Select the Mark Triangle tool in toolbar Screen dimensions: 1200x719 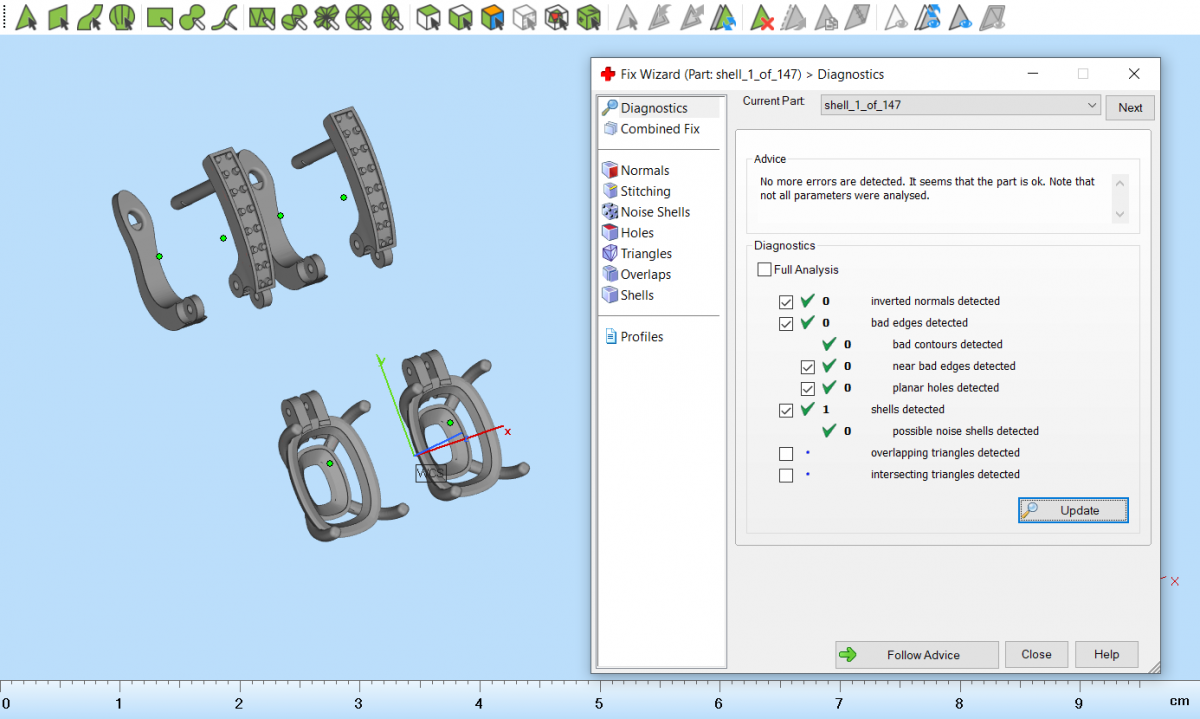pos(26,17)
